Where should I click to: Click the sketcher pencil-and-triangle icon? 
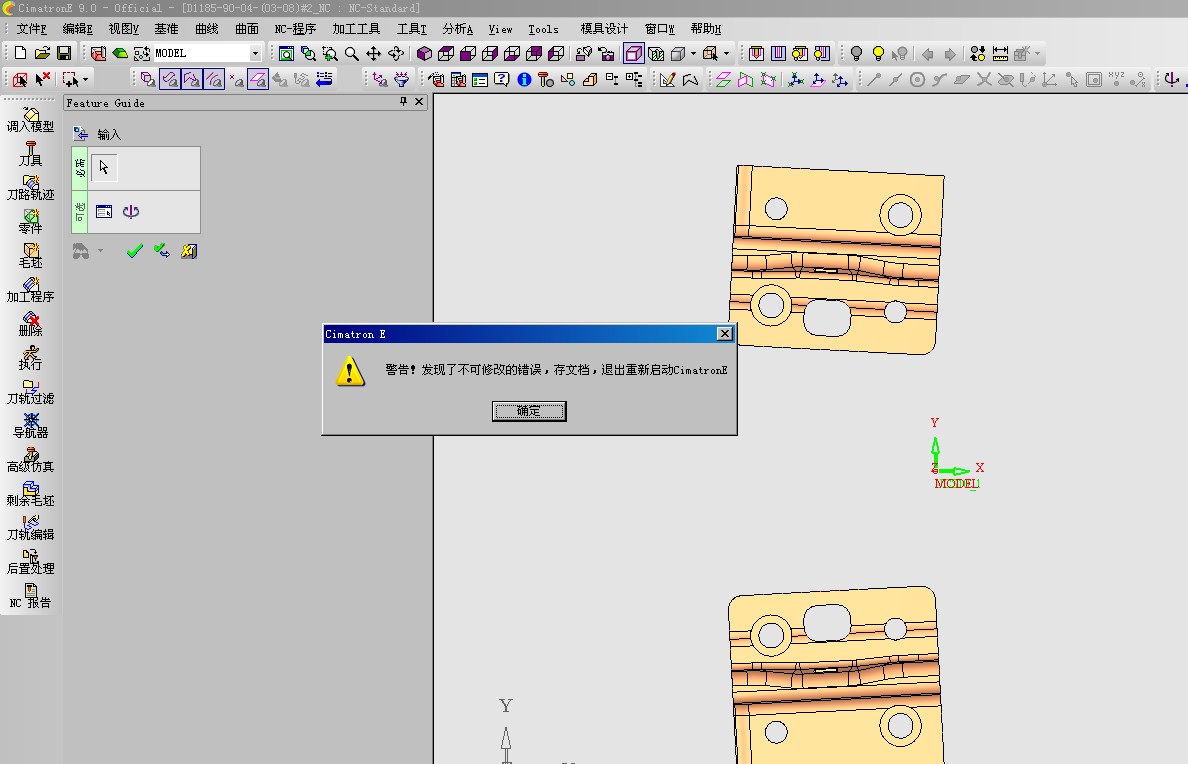pyautogui.click(x=667, y=80)
